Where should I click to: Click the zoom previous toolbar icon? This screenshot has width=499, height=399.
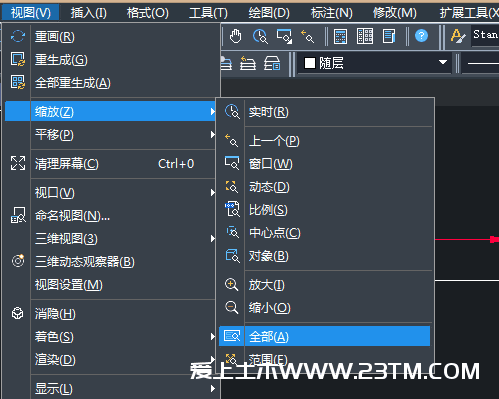pos(307,36)
